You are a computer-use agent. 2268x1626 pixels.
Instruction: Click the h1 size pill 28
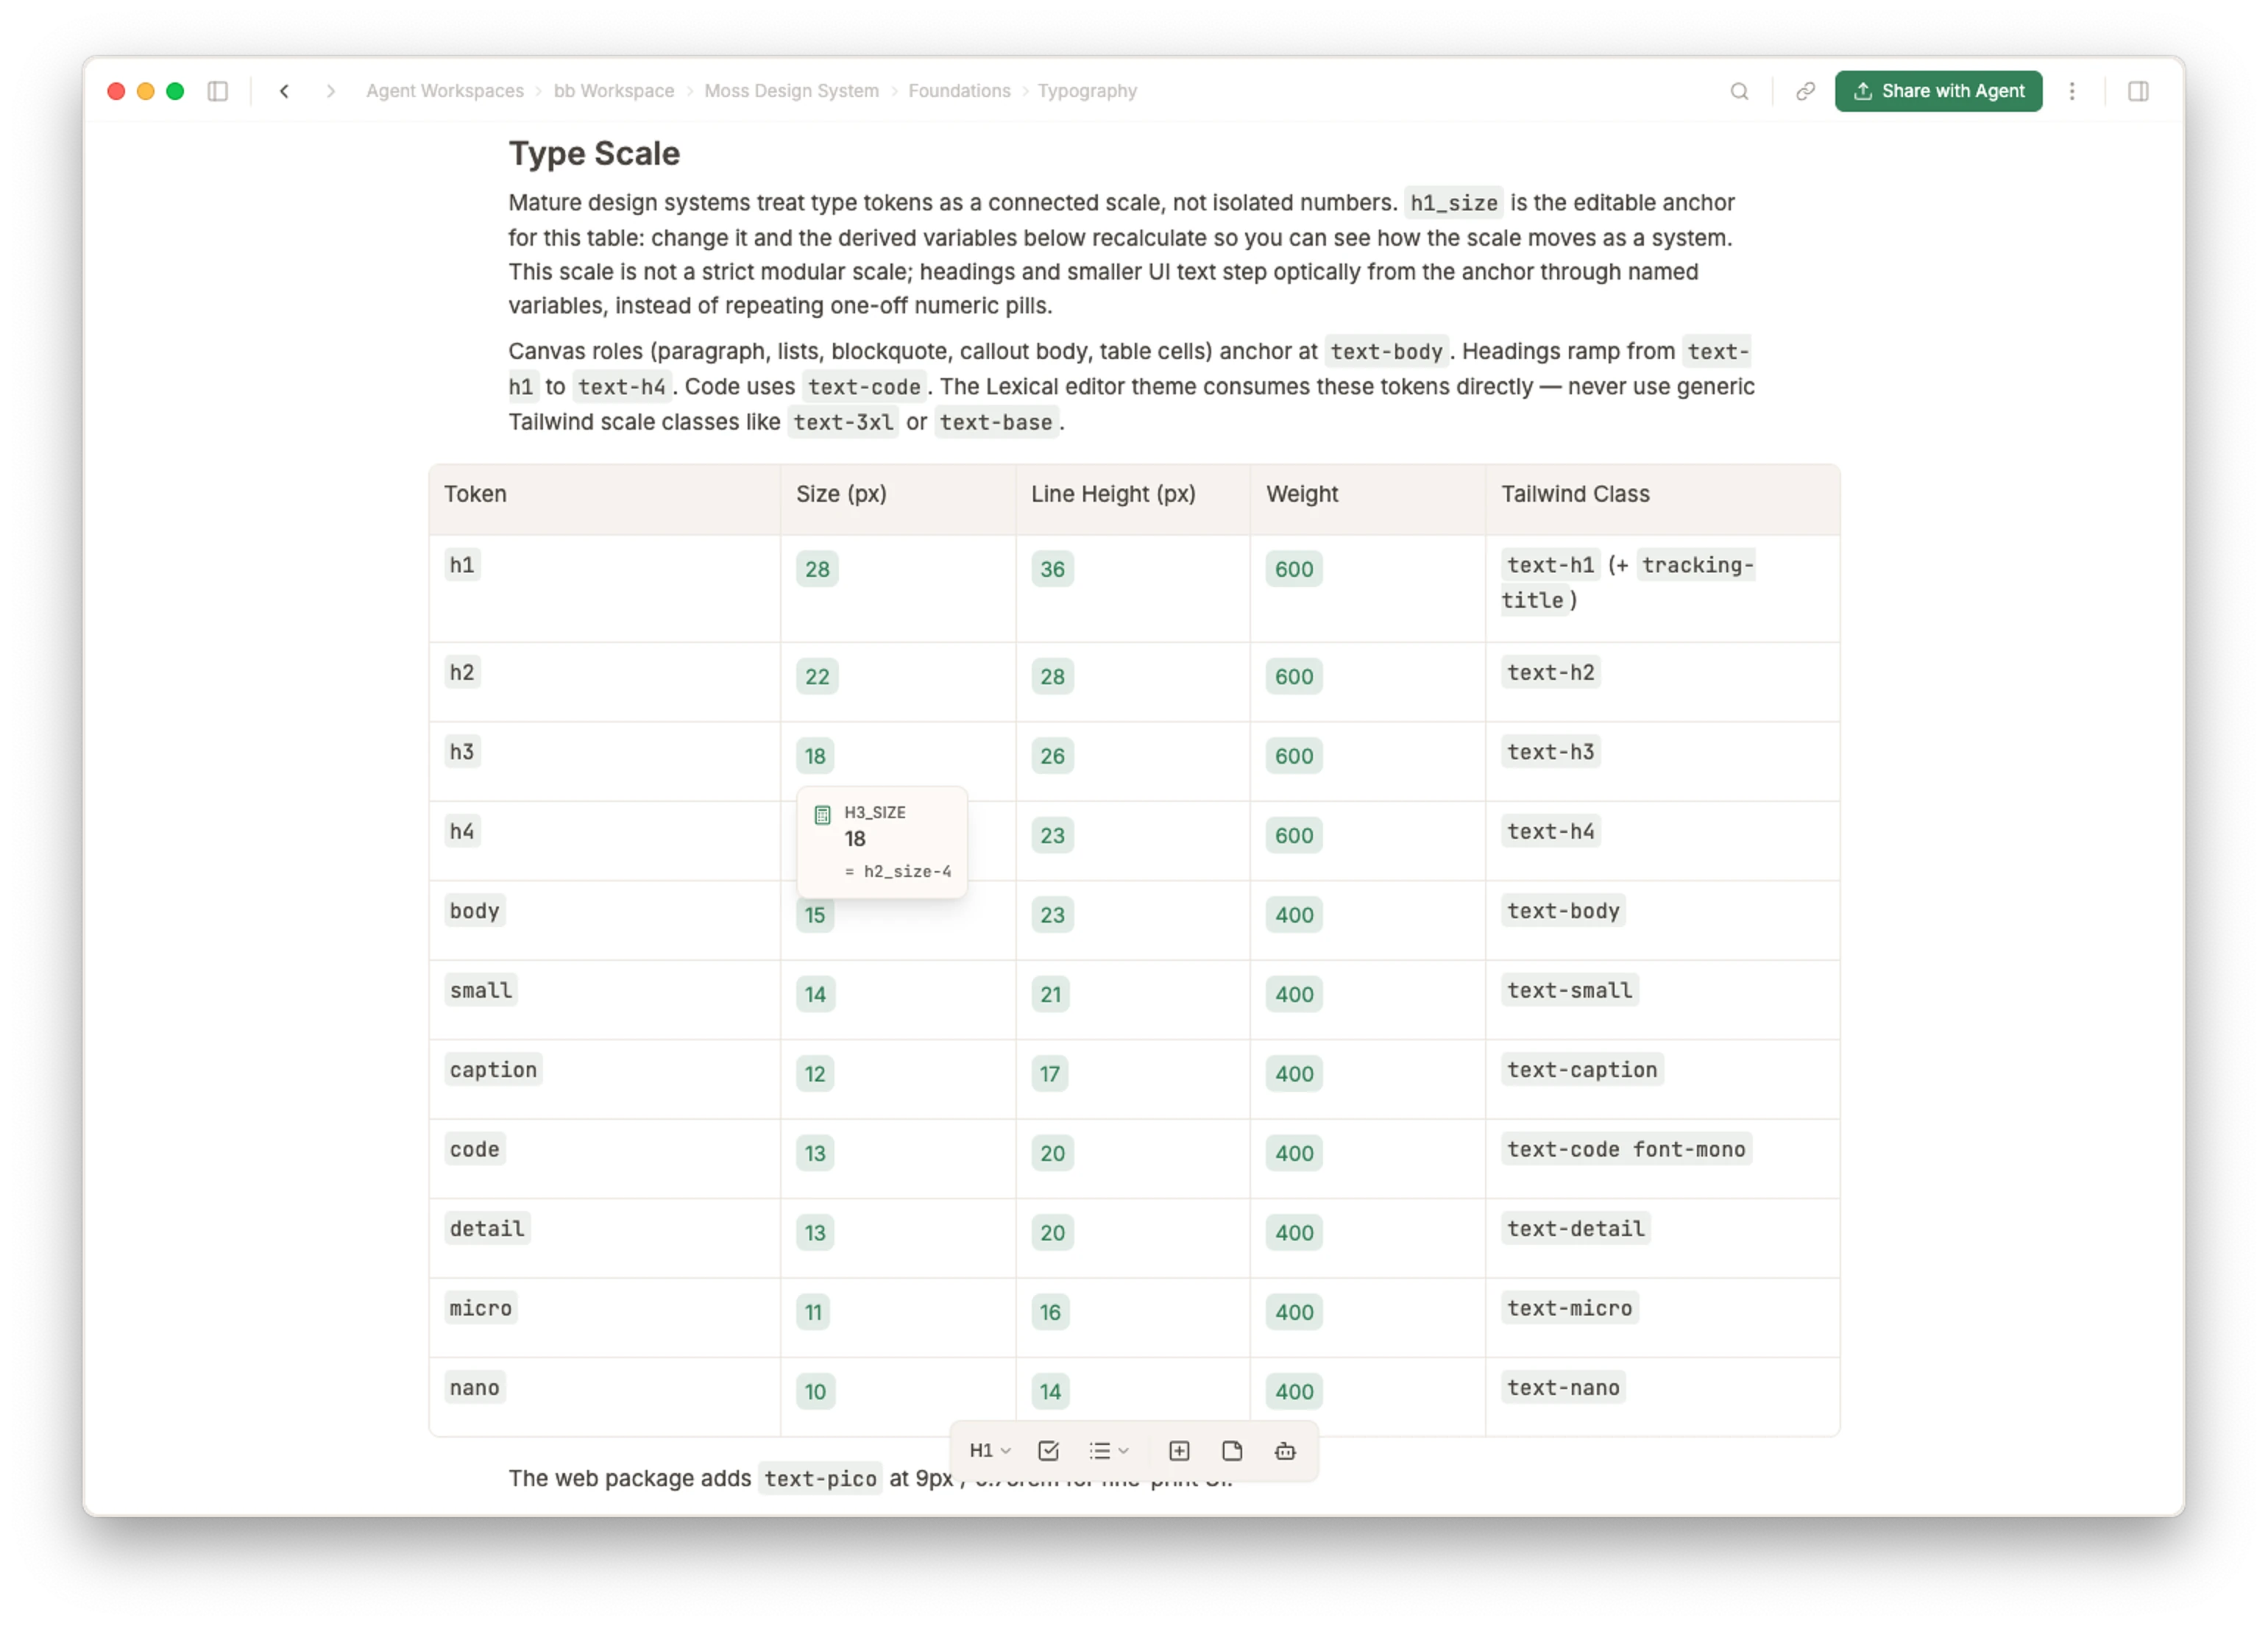(x=817, y=569)
